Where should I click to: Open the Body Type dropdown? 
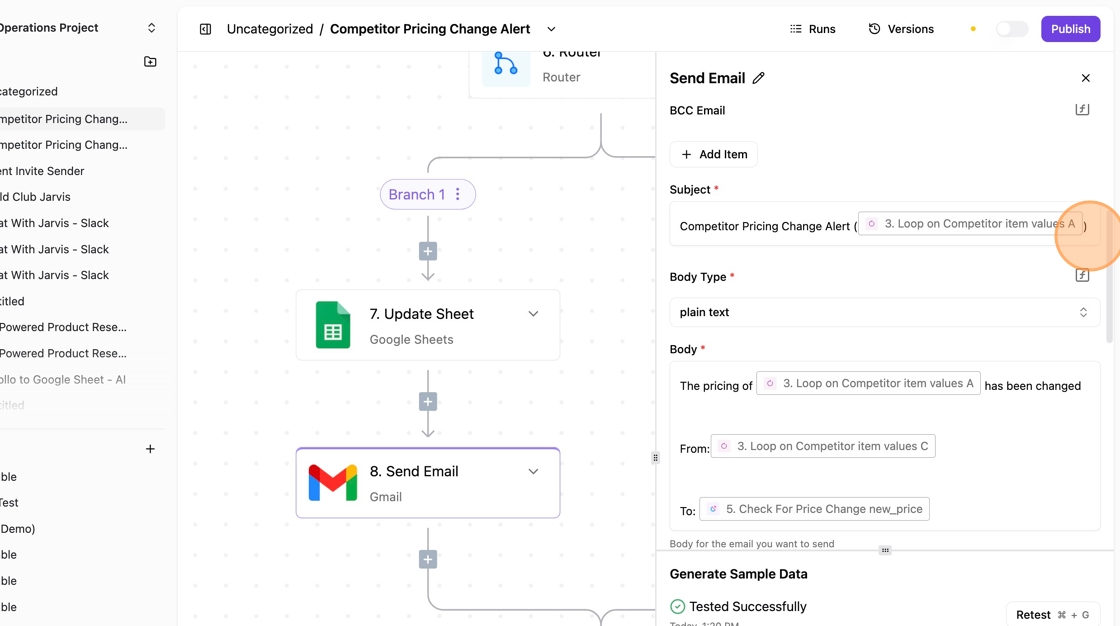(884, 312)
